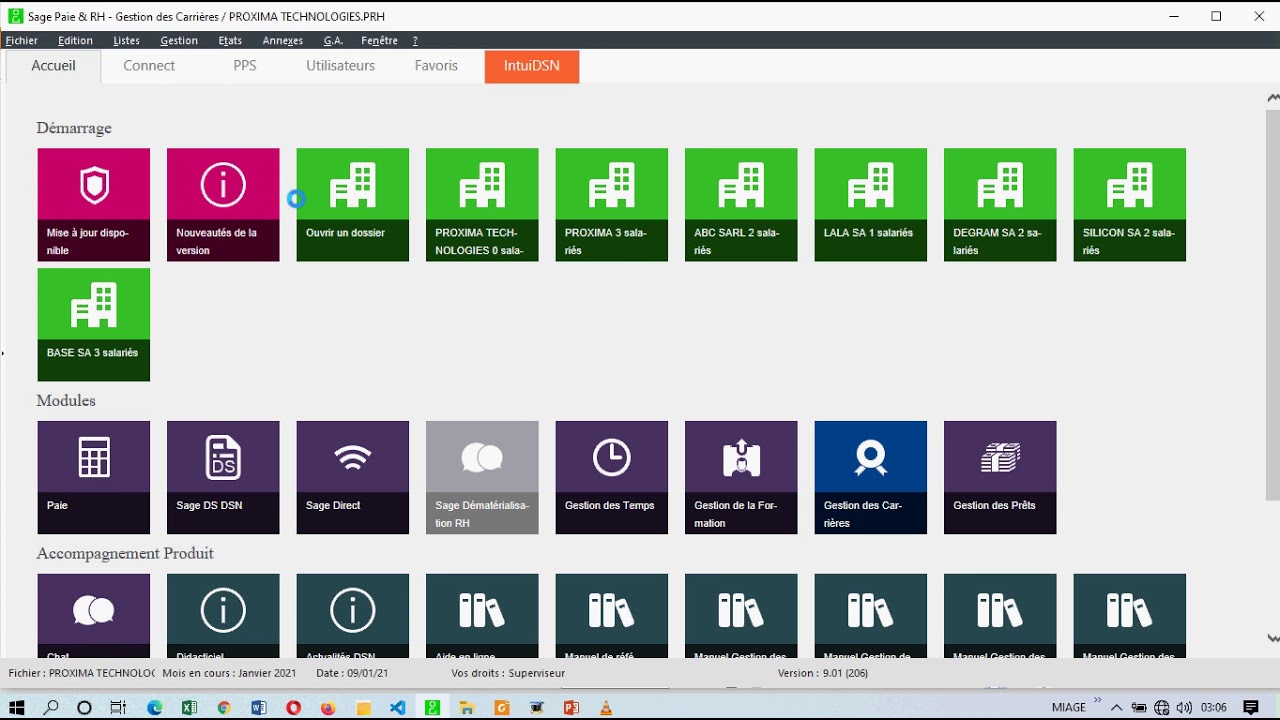Click 'Mois en cours : Janvier 2021' in status bar
1280x720 pixels.
(x=230, y=673)
